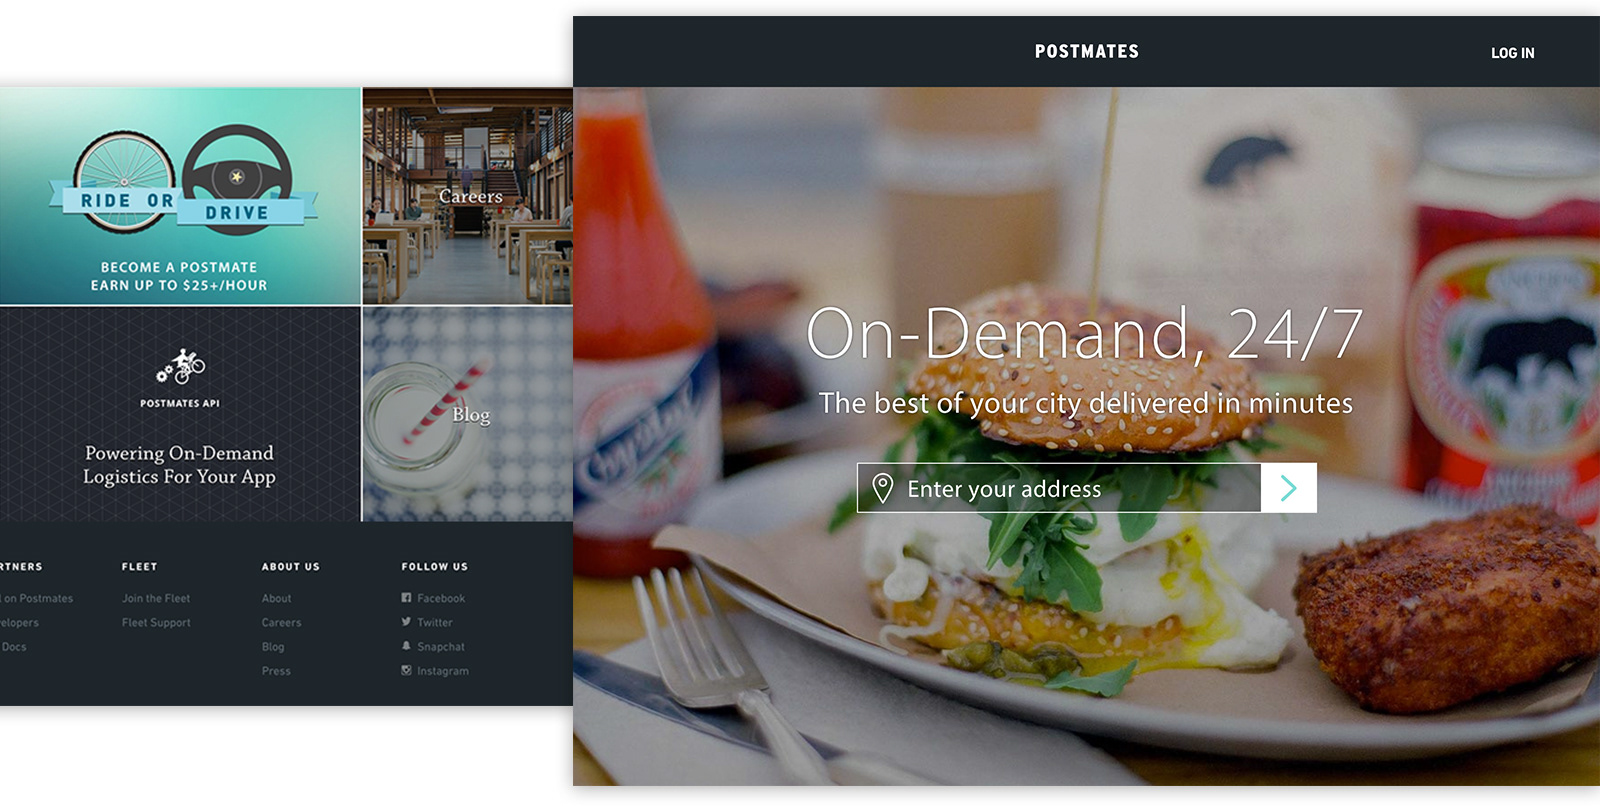This screenshot has width=1600, height=806.
Task: Click the Snapchat ghost icon in footer
Action: click(406, 646)
